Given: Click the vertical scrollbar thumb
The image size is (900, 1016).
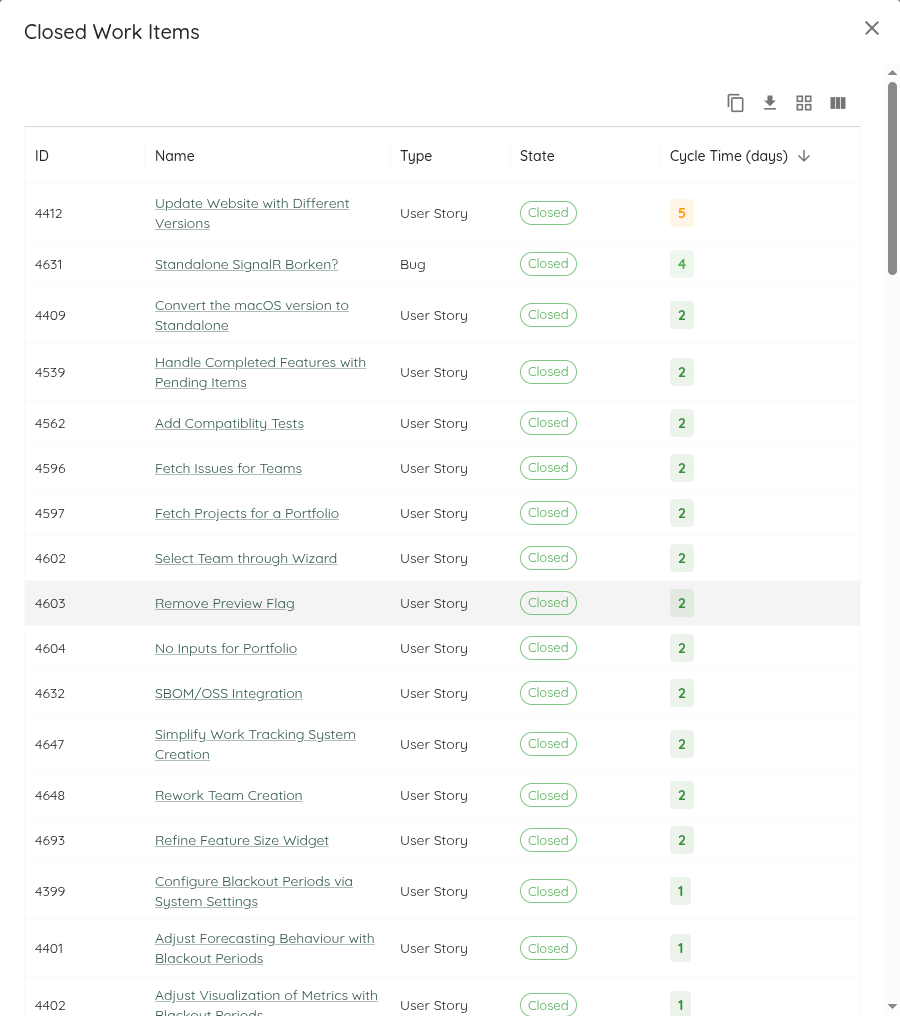Looking at the screenshot, I should pos(892,178).
